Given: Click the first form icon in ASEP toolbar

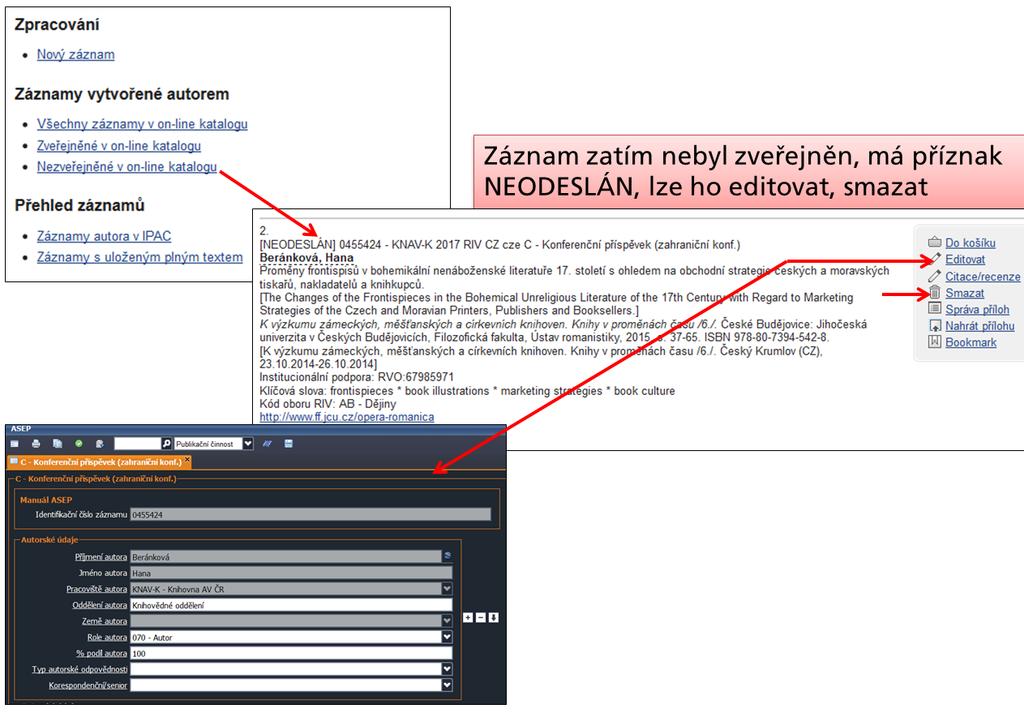Looking at the screenshot, I should [14, 444].
